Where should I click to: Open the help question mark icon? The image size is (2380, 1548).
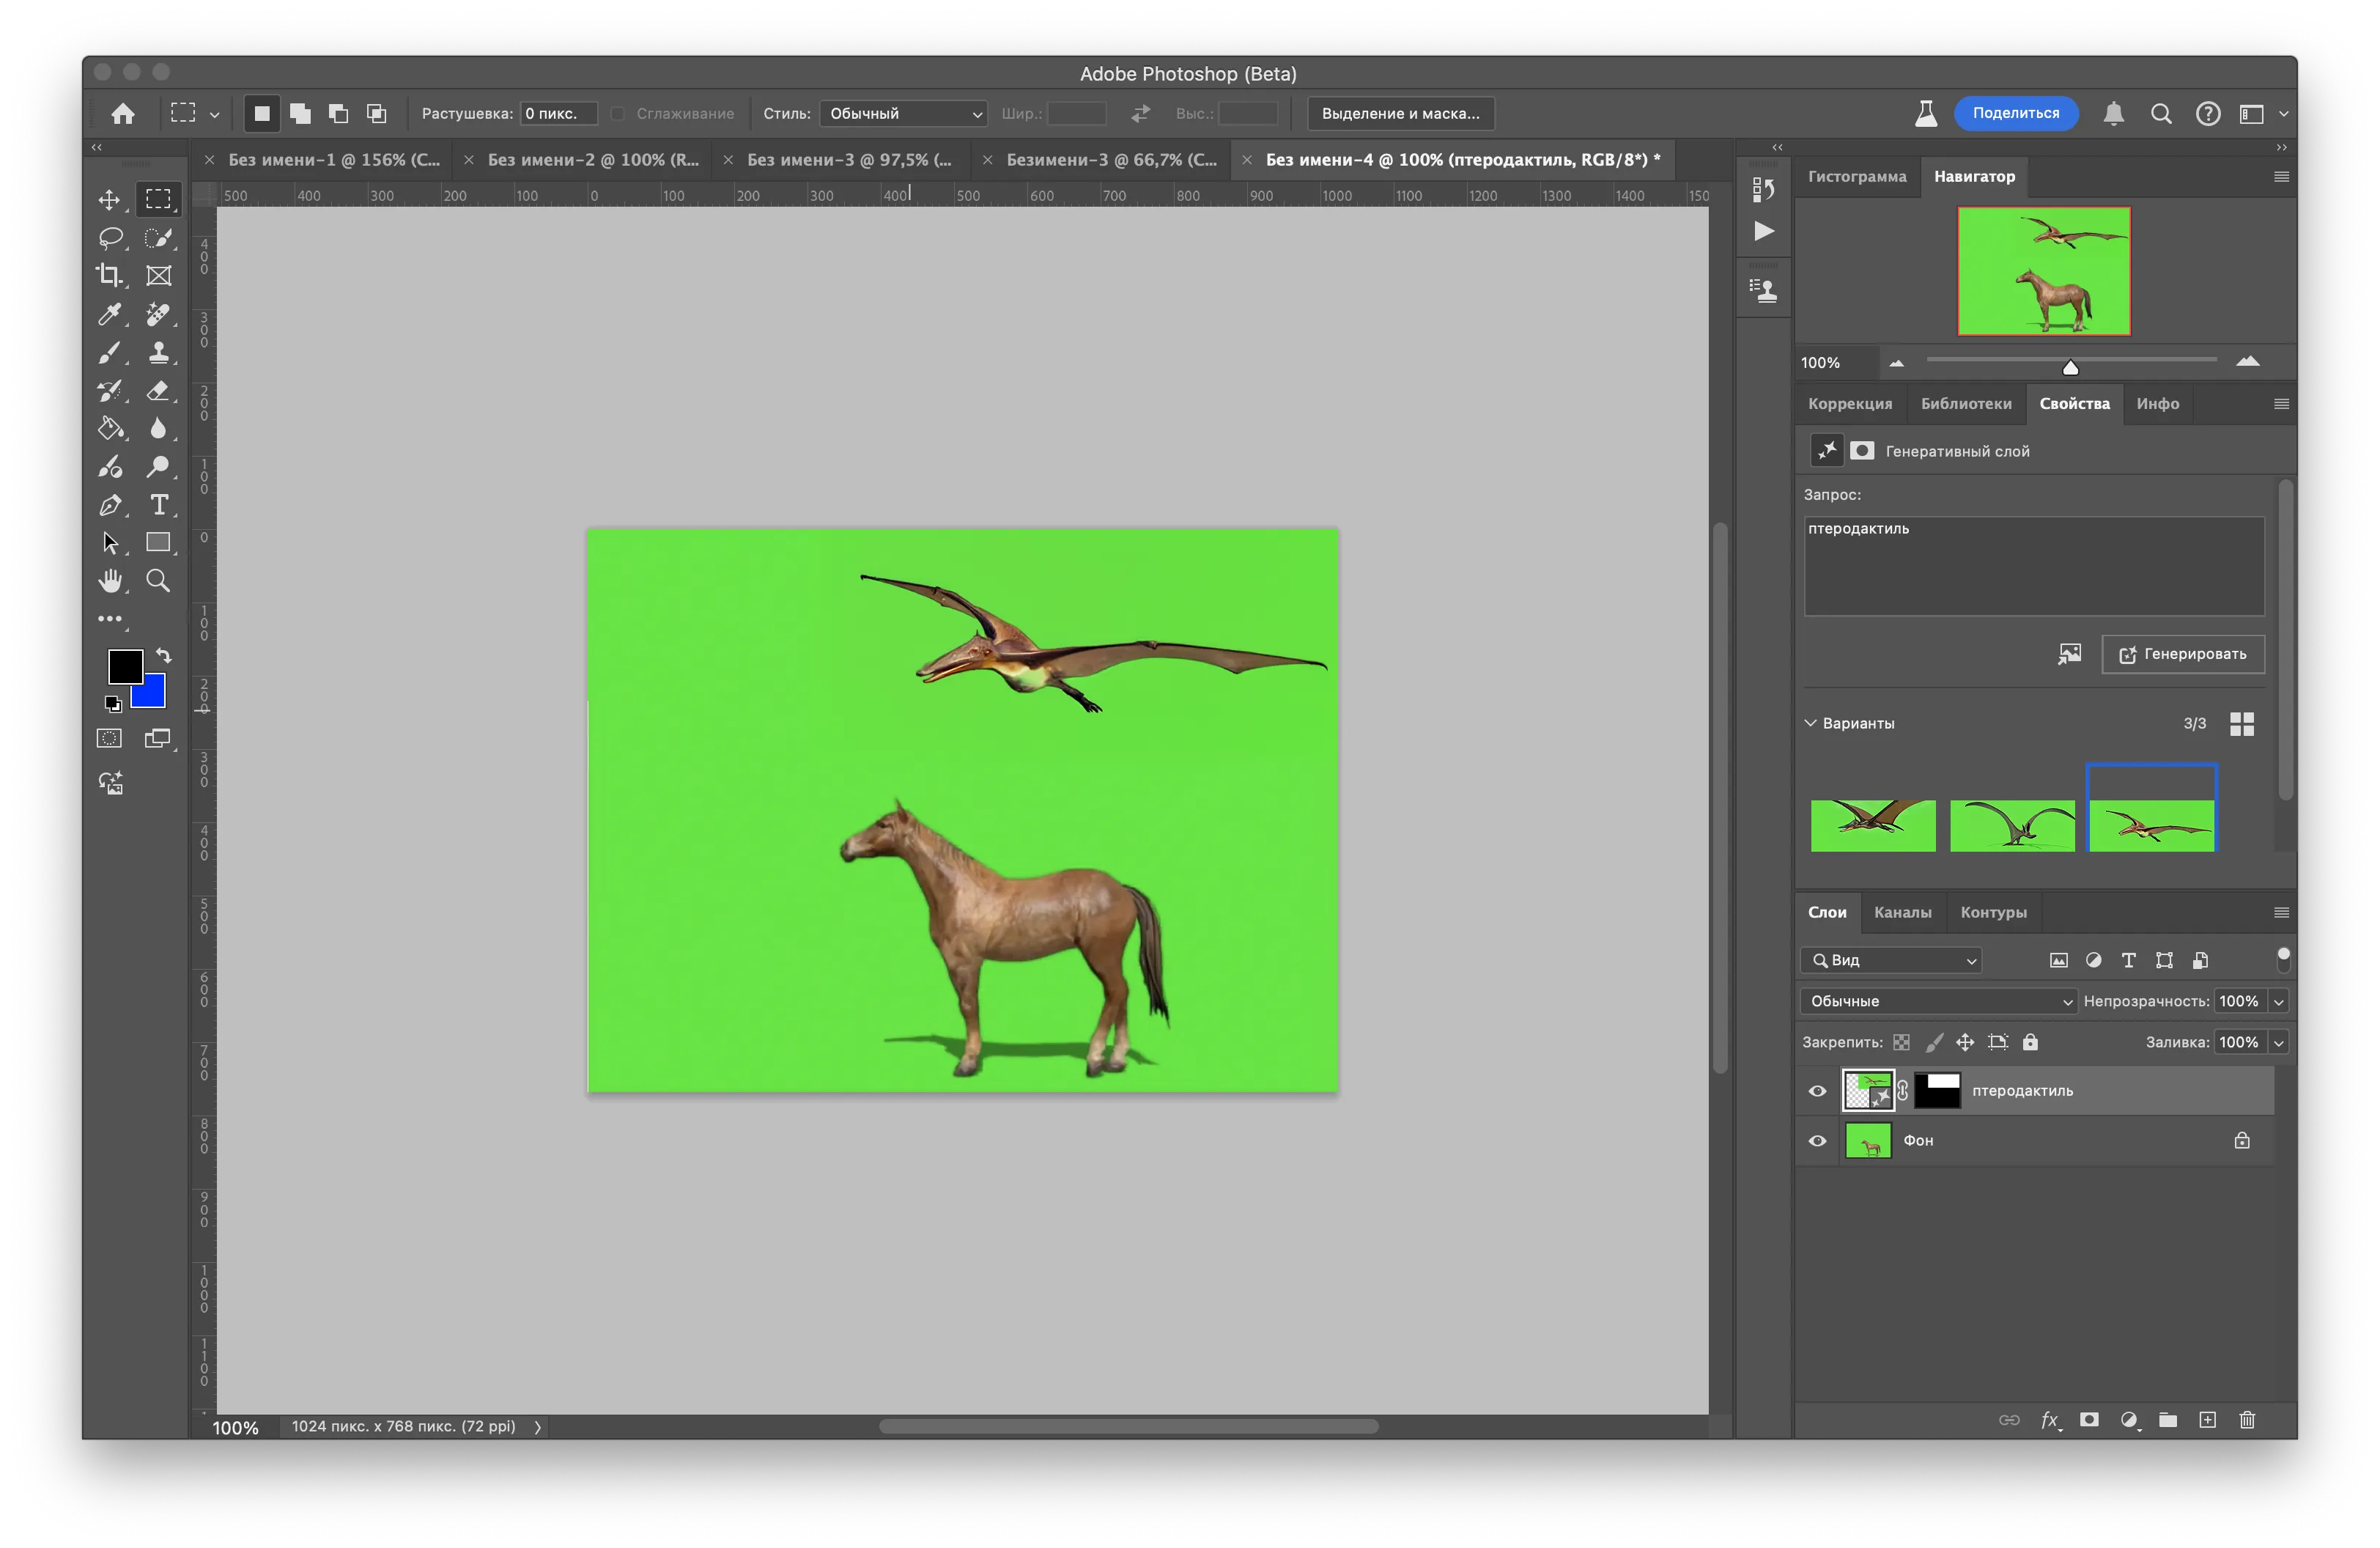coord(2208,114)
